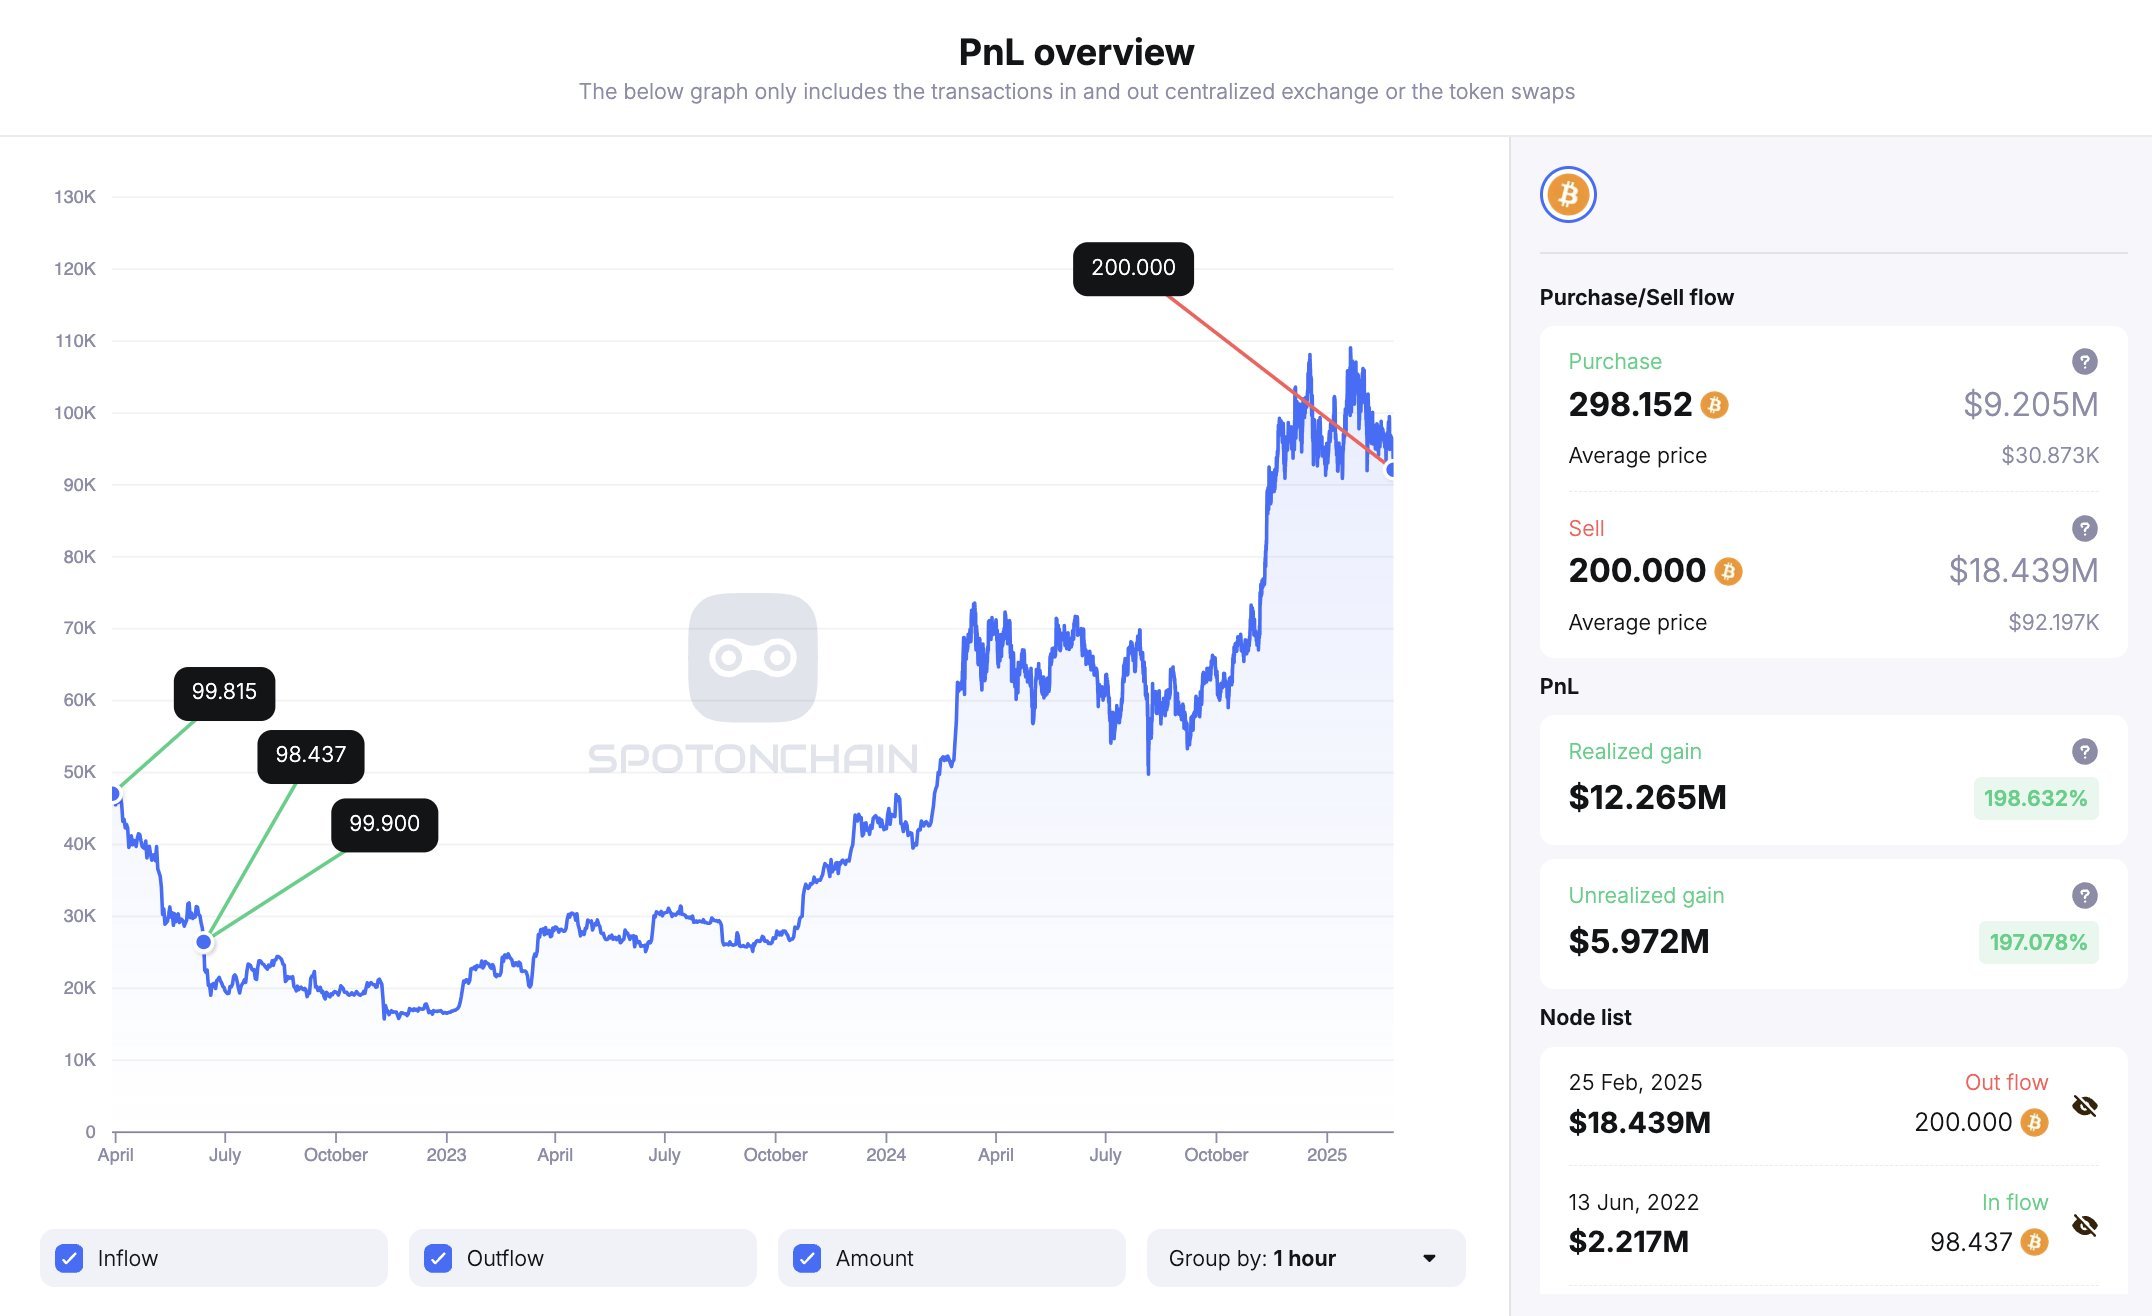The height and width of the screenshot is (1316, 2152).
Task: Click the 99.900 inflow chart label
Action: tap(384, 824)
